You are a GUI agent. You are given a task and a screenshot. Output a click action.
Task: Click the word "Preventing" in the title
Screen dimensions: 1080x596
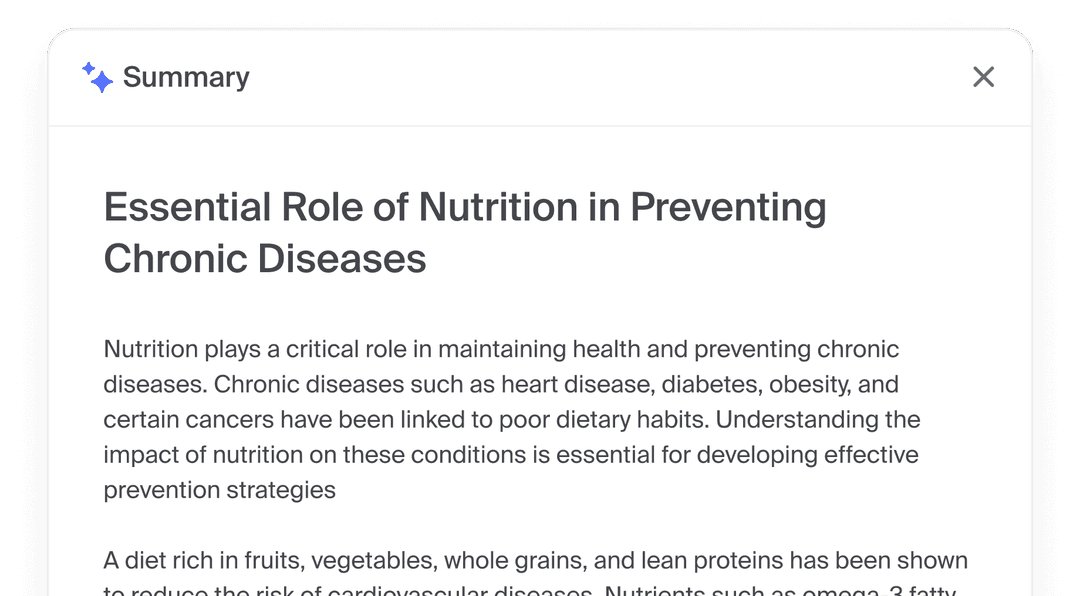pyautogui.click(x=728, y=208)
